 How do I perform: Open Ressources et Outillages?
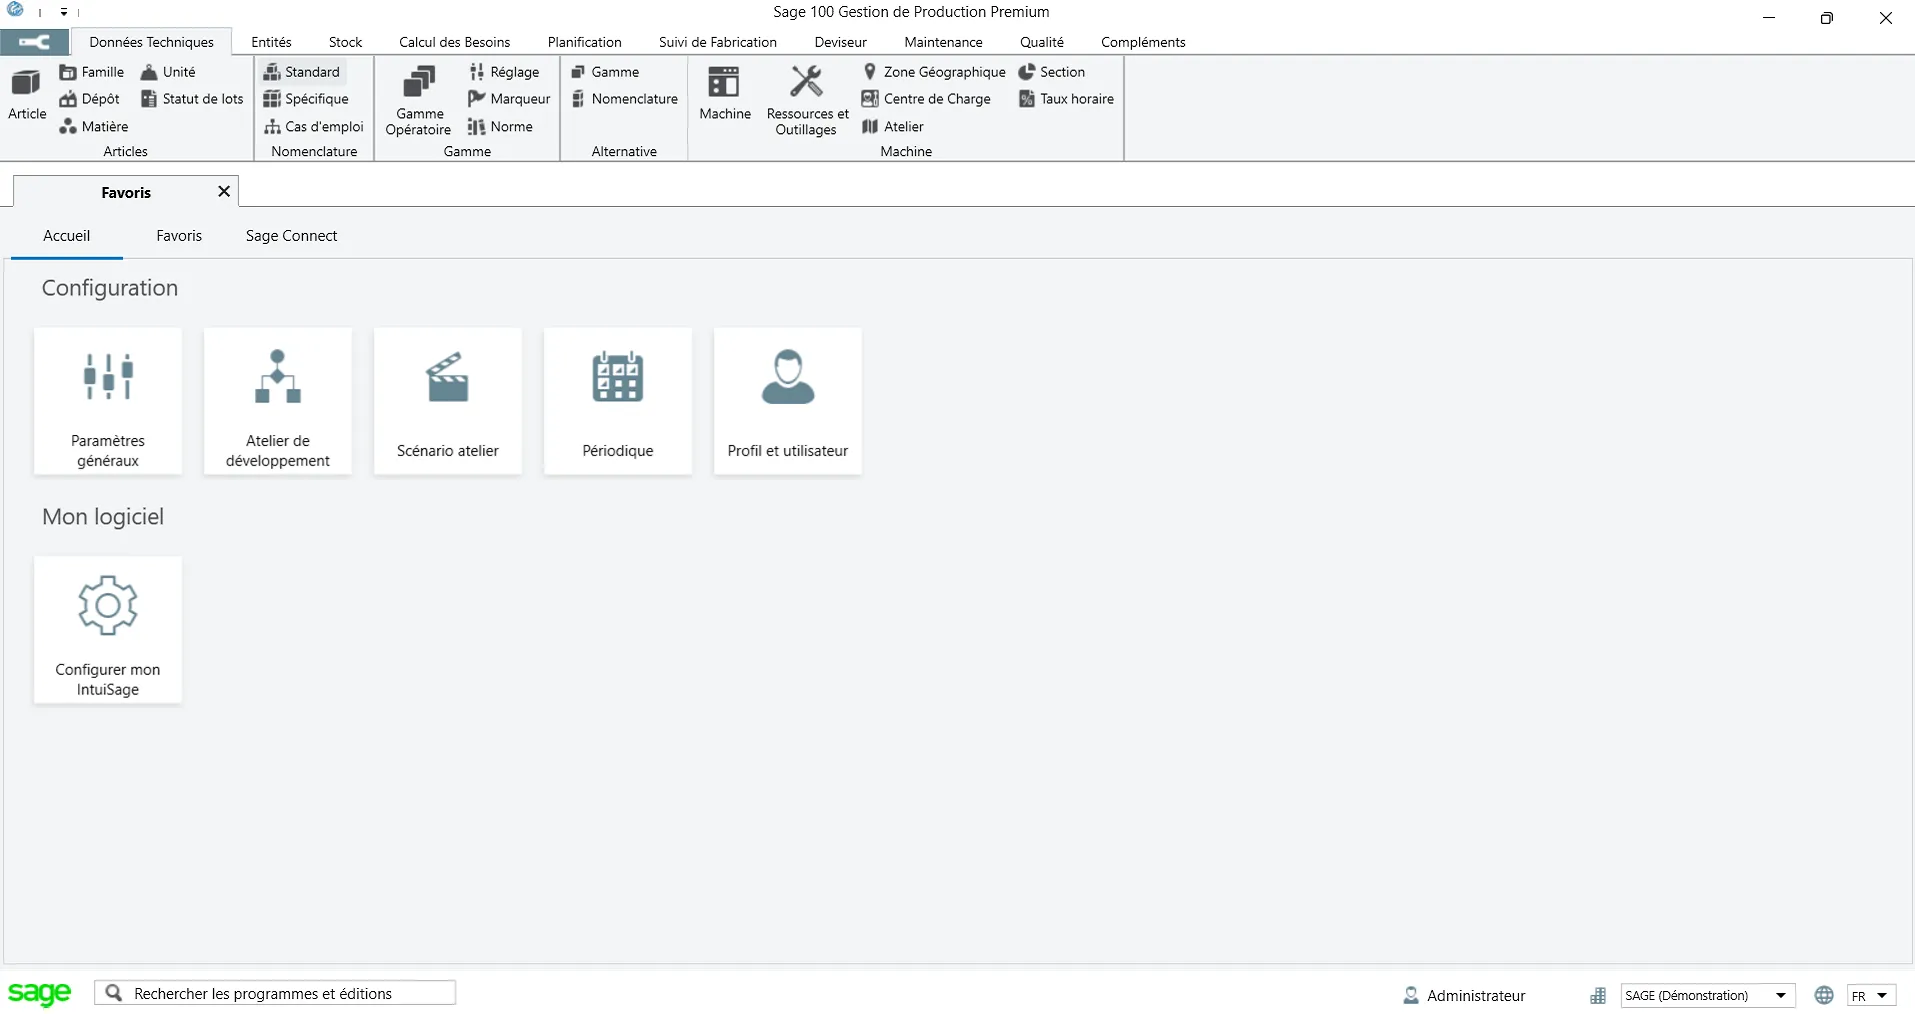click(x=807, y=100)
